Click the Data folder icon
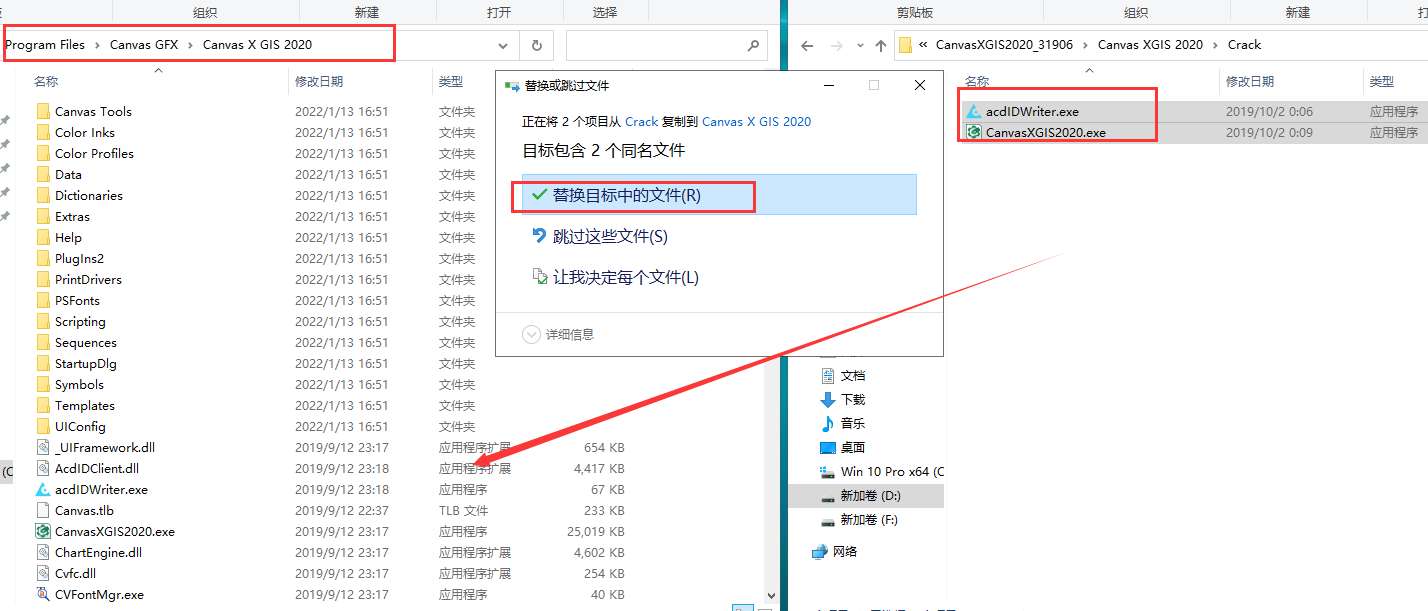1428x611 pixels. 43,174
